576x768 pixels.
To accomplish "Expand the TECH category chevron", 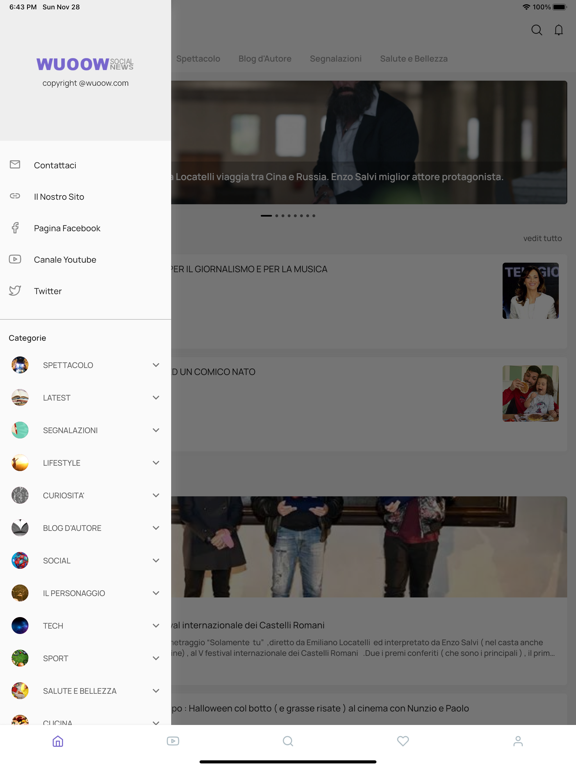I will (156, 625).
